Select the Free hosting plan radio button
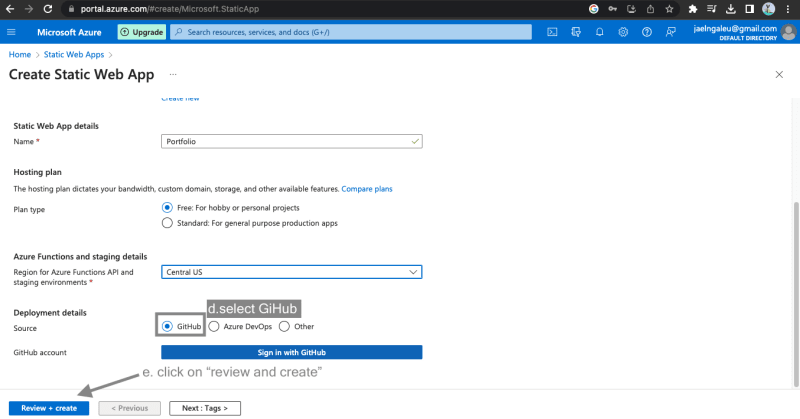800x419 pixels. (167, 208)
